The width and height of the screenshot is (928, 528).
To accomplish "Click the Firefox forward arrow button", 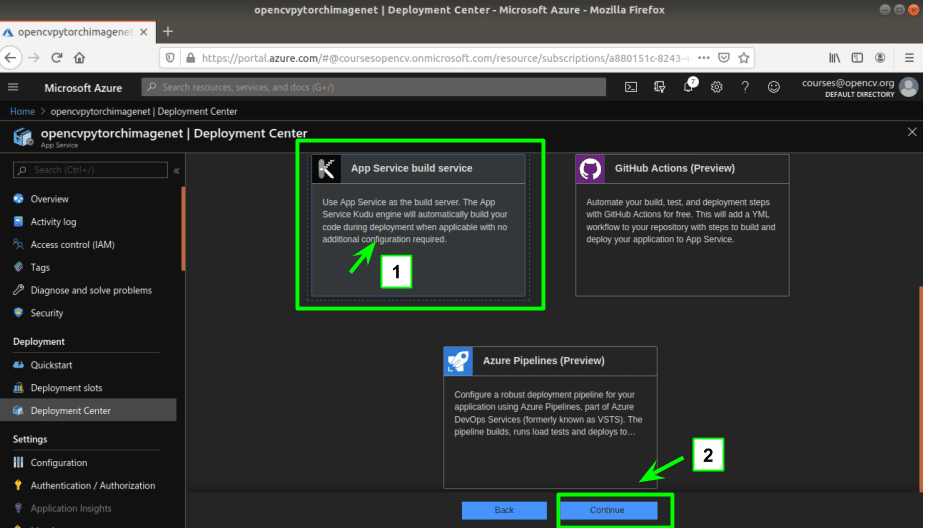I will pos(34,57).
